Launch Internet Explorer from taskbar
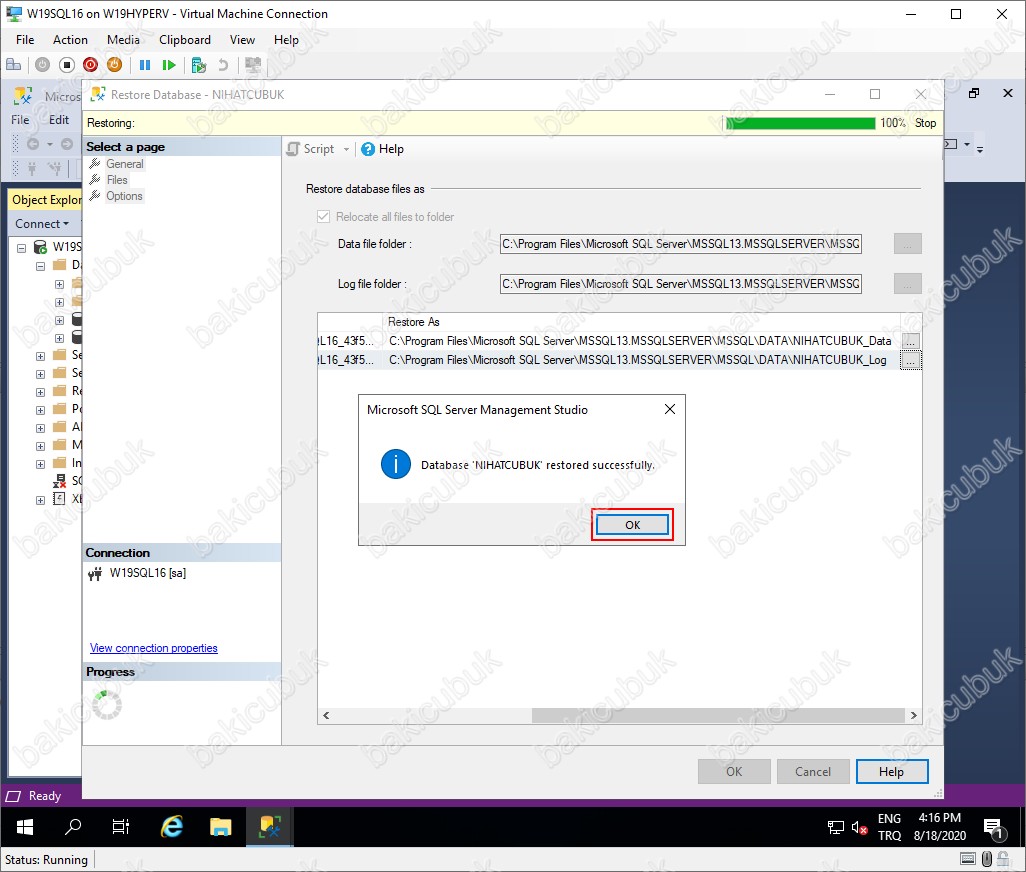This screenshot has height=872, width=1026. pyautogui.click(x=172, y=827)
